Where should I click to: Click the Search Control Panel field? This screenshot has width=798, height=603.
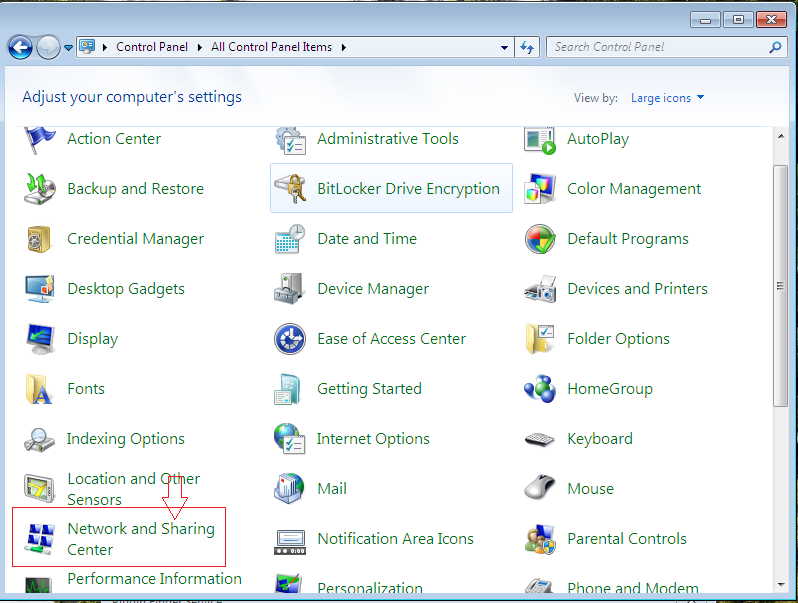666,47
